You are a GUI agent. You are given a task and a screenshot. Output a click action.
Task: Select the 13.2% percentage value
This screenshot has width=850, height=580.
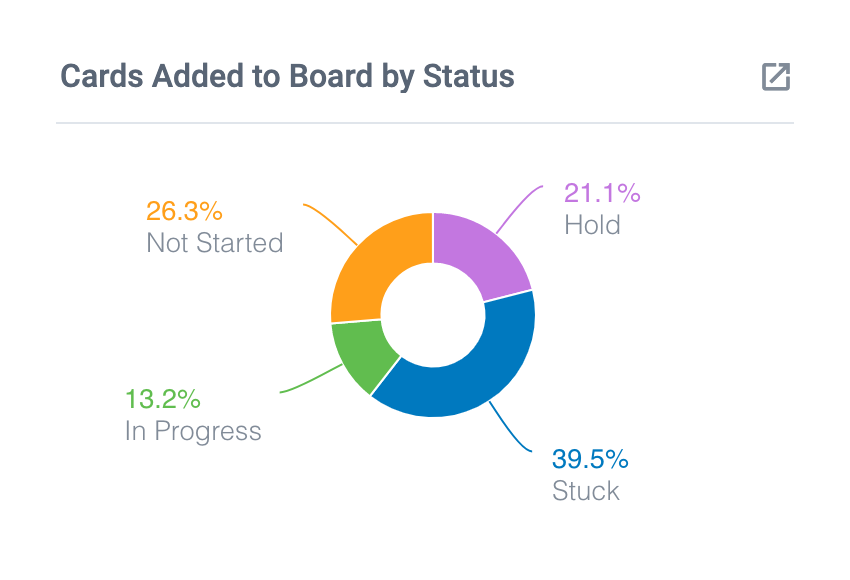(x=163, y=400)
